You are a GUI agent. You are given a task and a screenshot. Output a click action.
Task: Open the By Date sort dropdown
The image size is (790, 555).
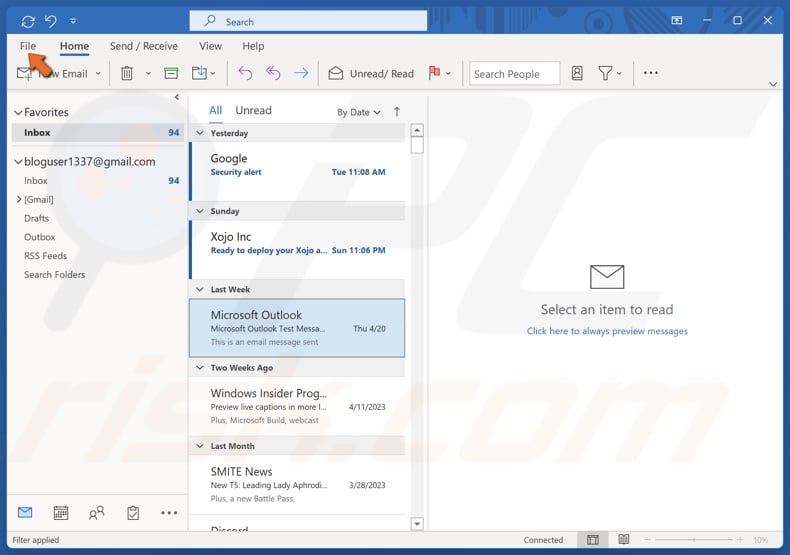tap(359, 112)
